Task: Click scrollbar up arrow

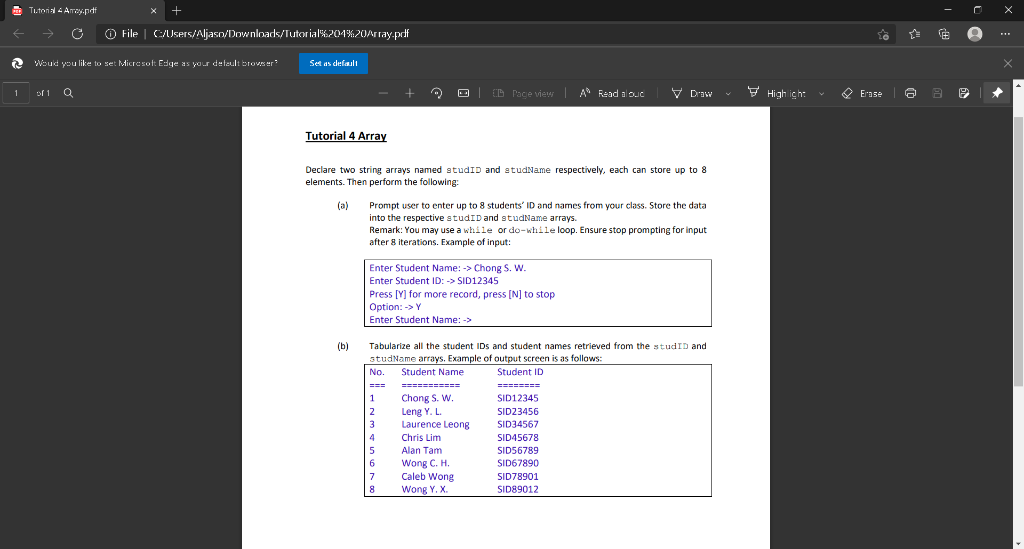Action: click(1018, 85)
